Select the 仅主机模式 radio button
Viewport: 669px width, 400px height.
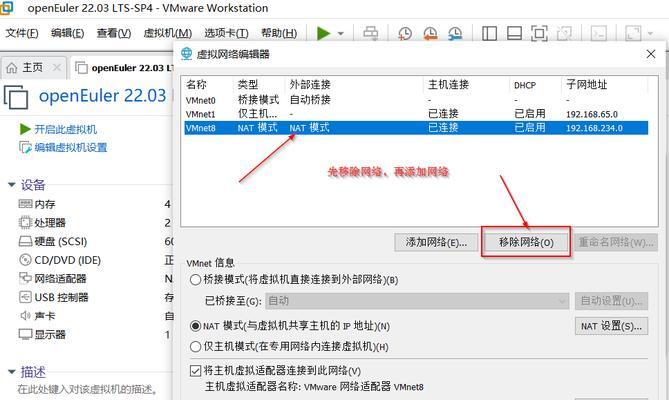(x=195, y=346)
